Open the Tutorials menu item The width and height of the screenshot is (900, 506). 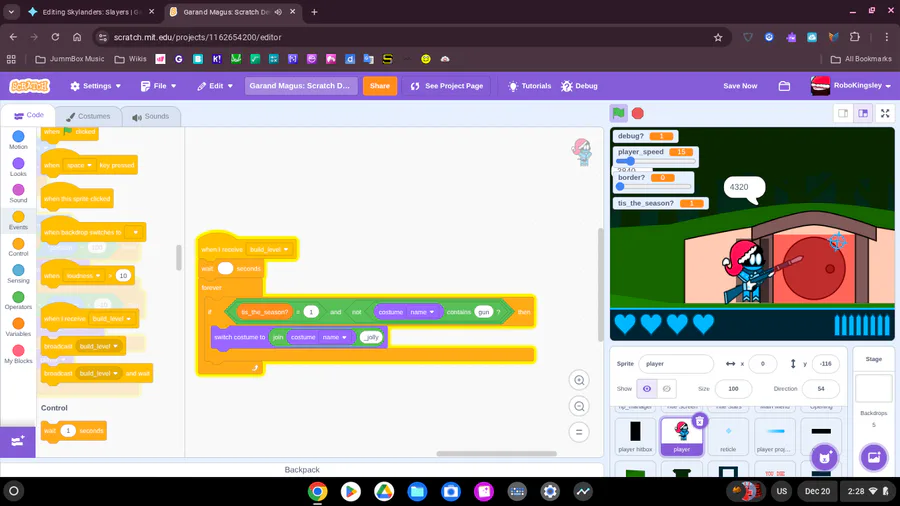tap(529, 86)
